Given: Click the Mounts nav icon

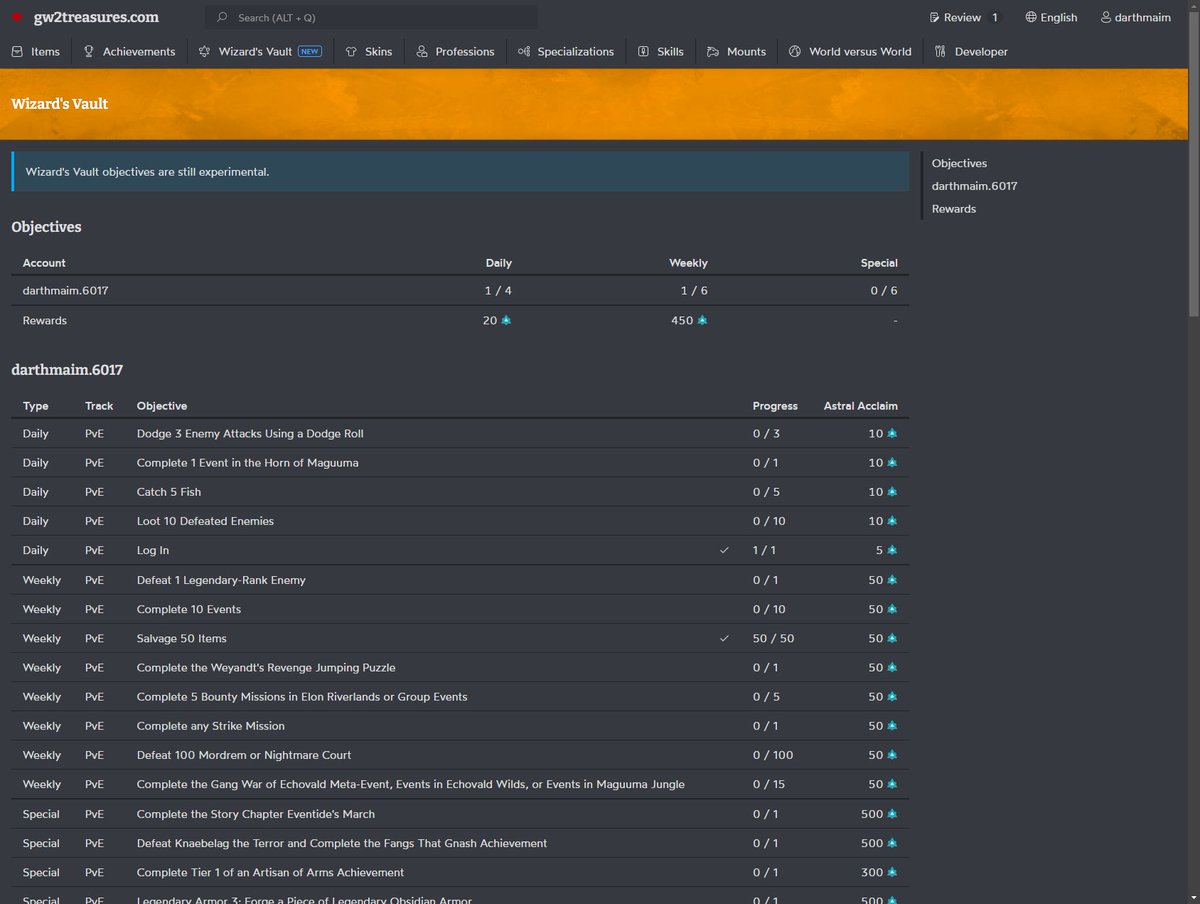Looking at the screenshot, I should pyautogui.click(x=713, y=51).
